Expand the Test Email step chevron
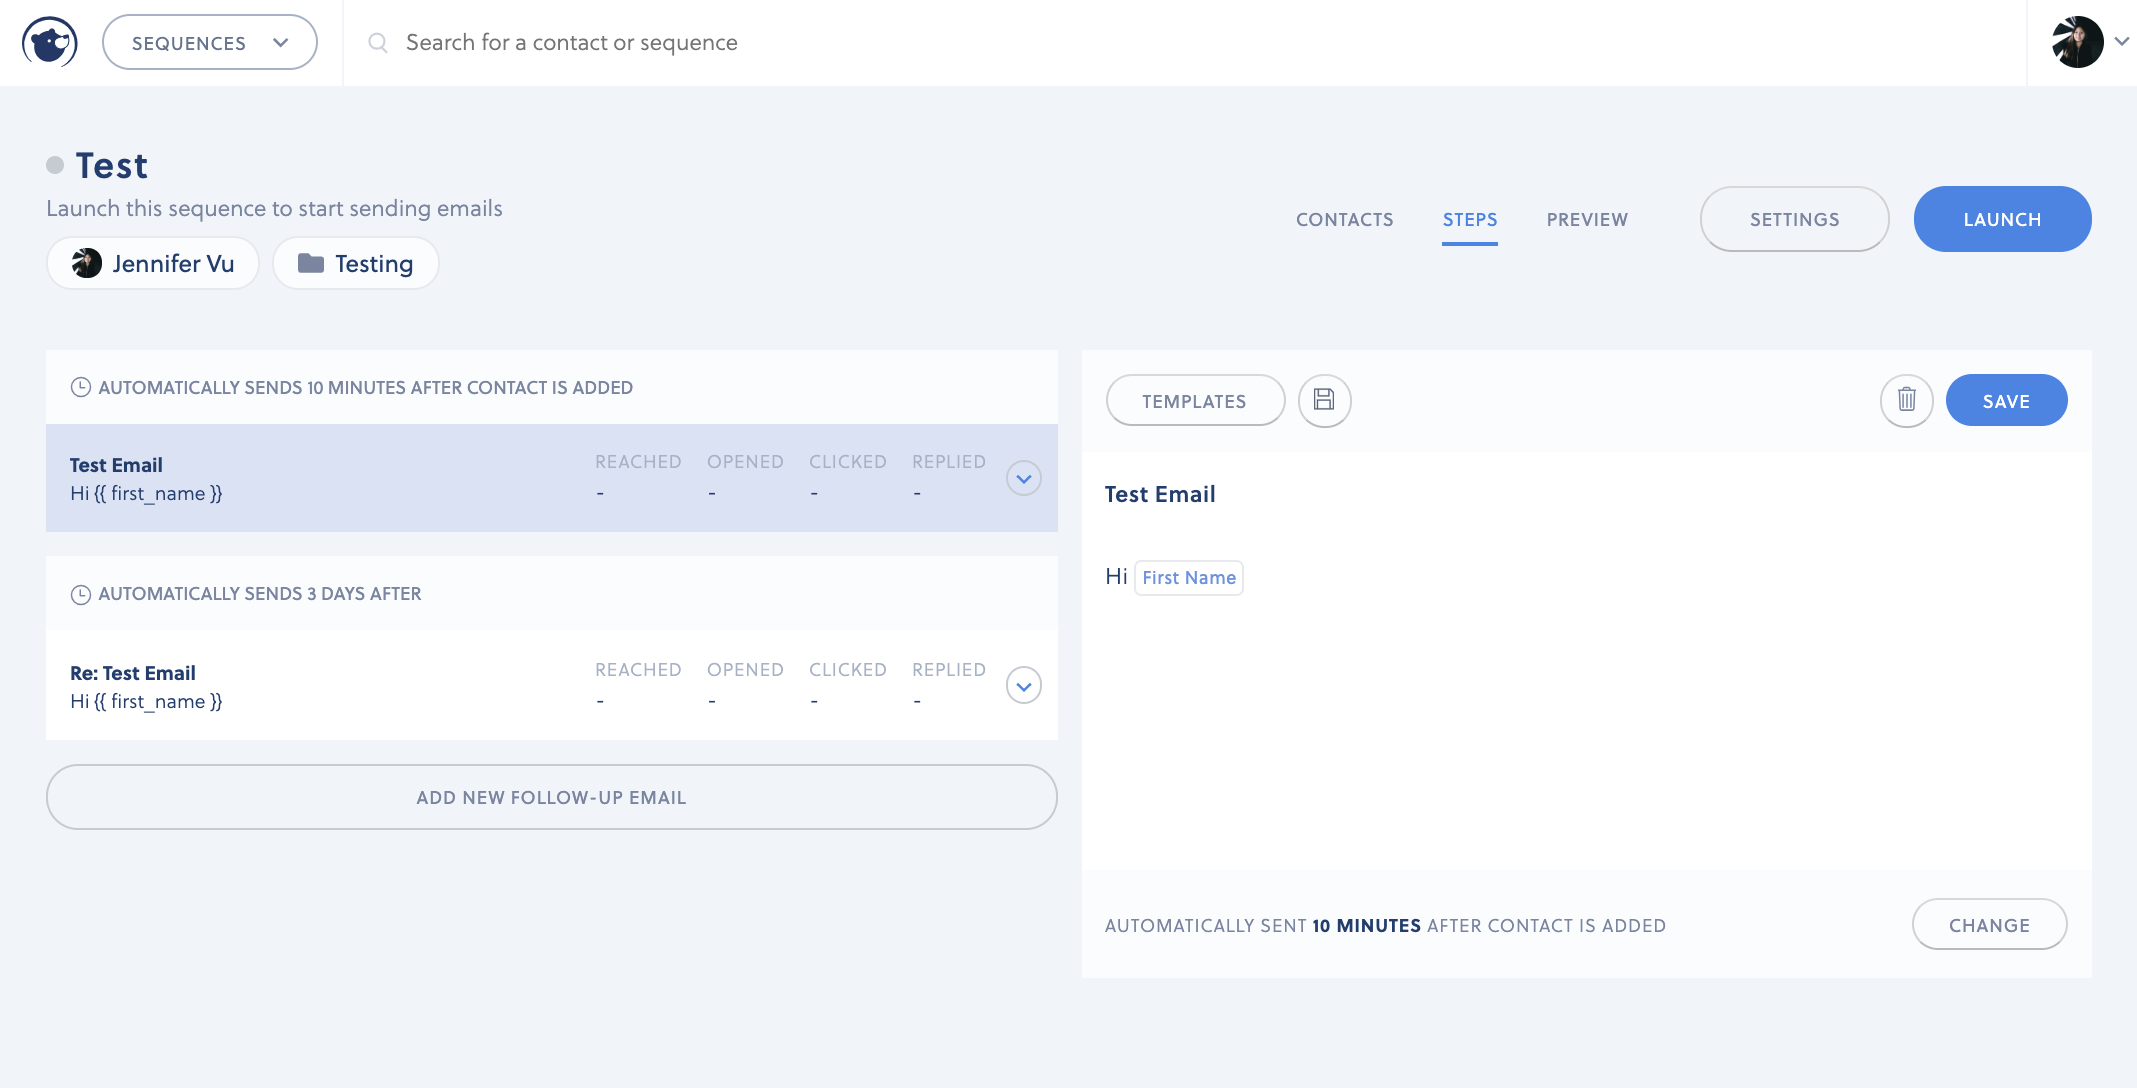Screen dimensions: 2137x1088 tap(1023, 478)
